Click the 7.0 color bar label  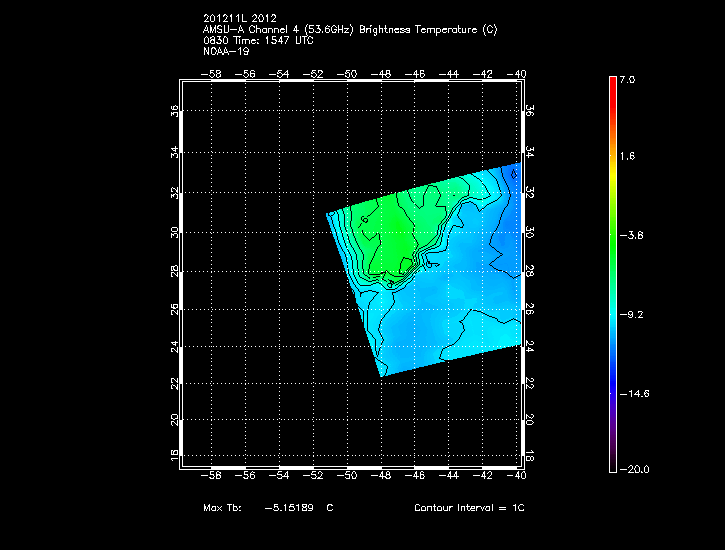click(626, 79)
